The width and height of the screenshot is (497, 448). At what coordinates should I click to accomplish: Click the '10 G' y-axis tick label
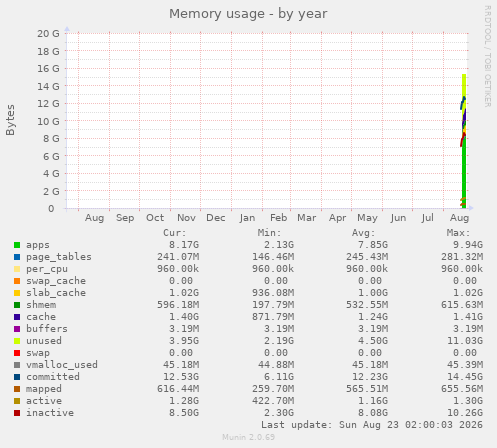48,122
